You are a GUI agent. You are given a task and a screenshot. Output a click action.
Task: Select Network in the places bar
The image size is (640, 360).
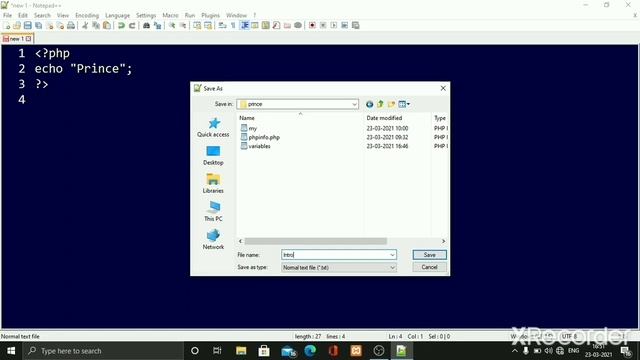(x=213, y=240)
